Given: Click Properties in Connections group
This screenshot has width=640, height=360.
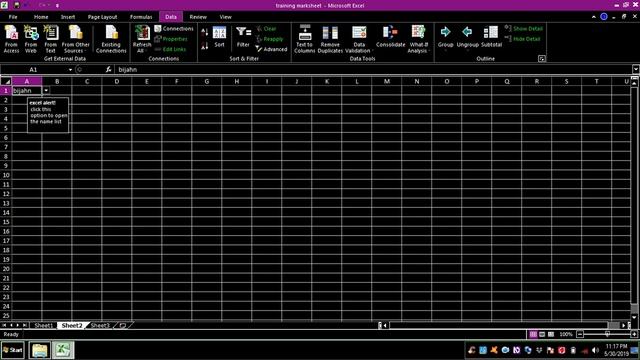Looking at the screenshot, I should click(x=171, y=39).
